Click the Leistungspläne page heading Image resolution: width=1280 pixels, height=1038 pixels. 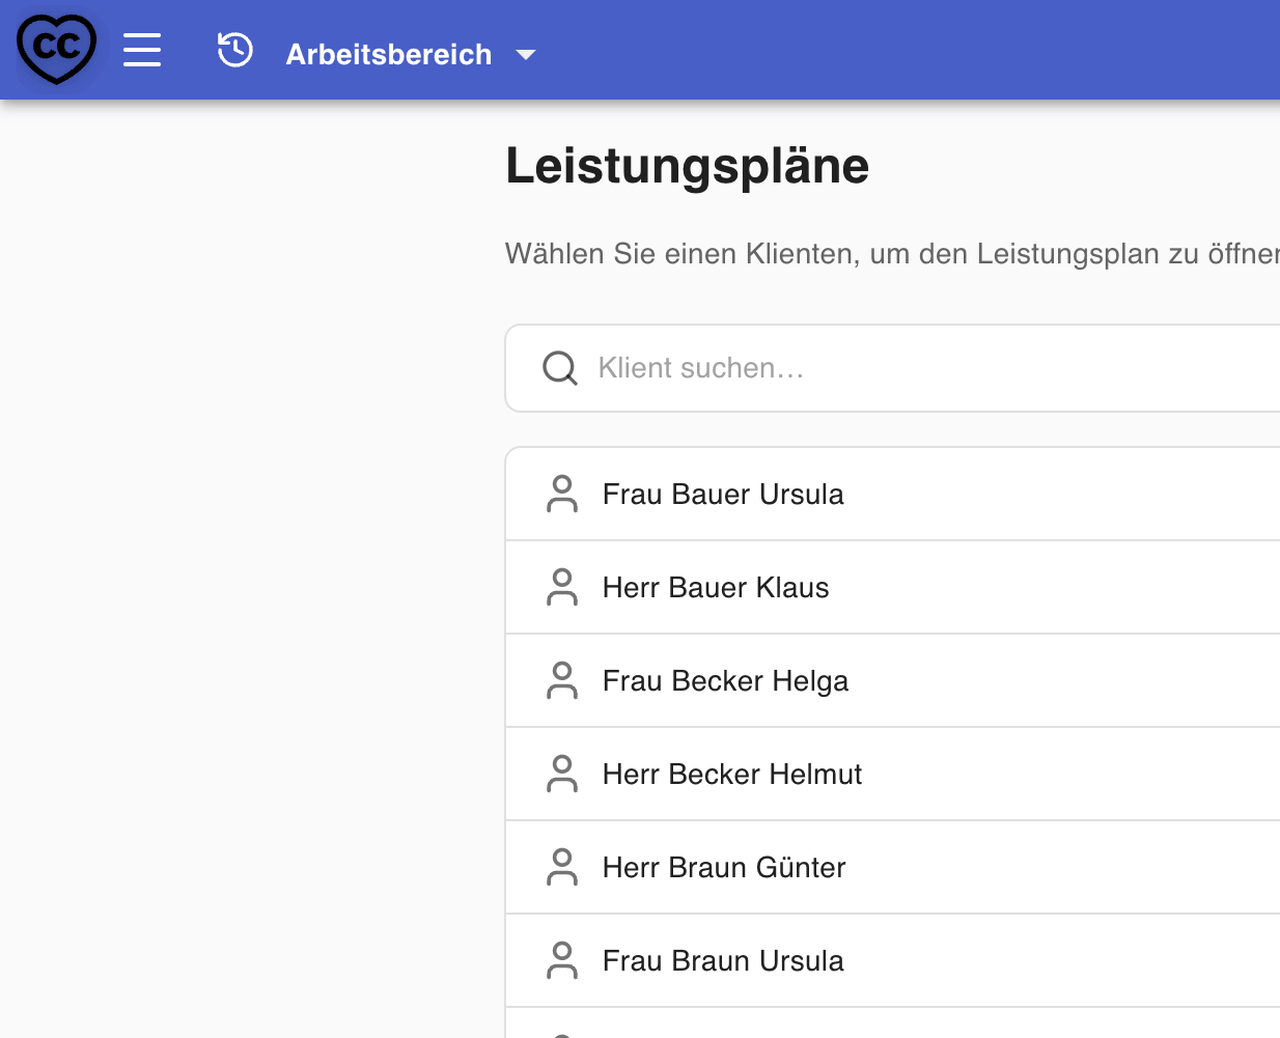[687, 166]
